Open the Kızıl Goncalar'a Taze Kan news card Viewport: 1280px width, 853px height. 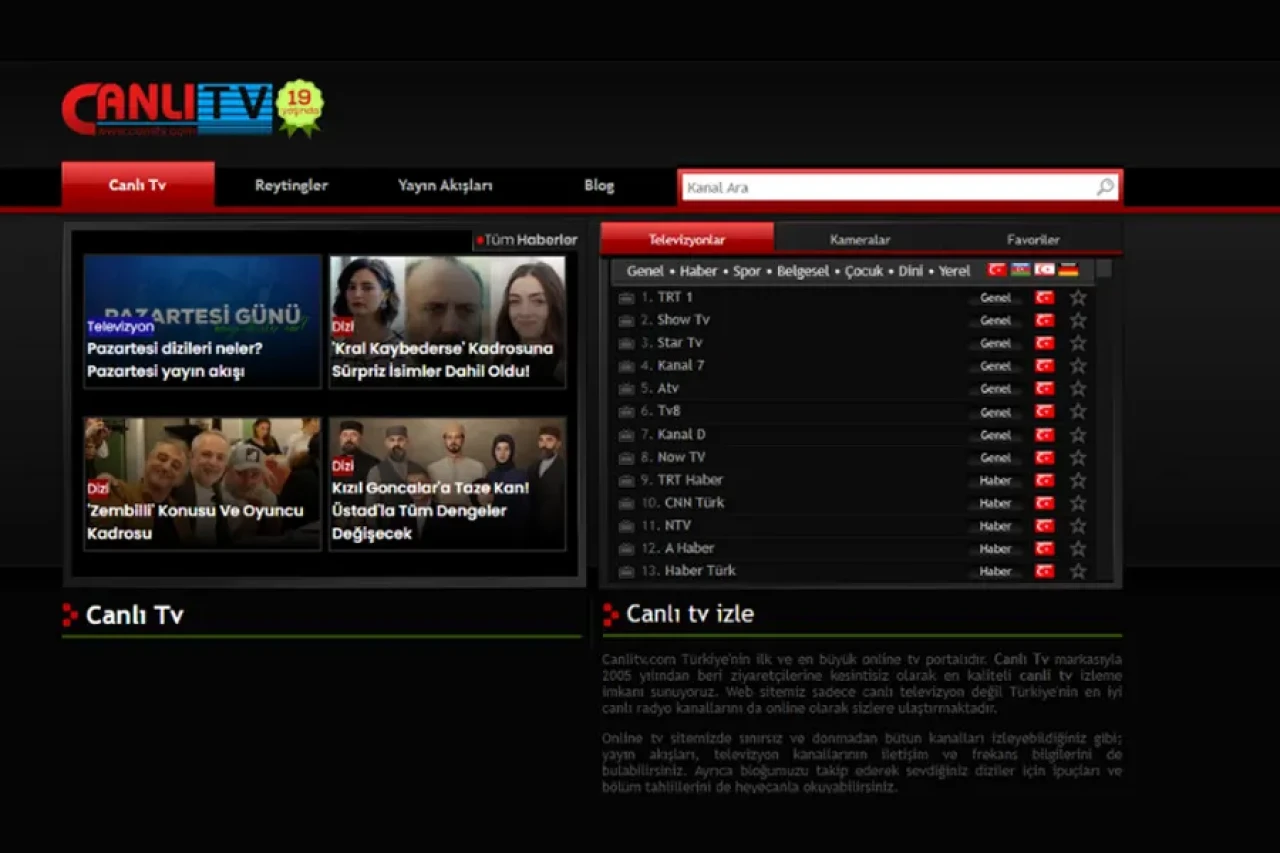coord(448,484)
